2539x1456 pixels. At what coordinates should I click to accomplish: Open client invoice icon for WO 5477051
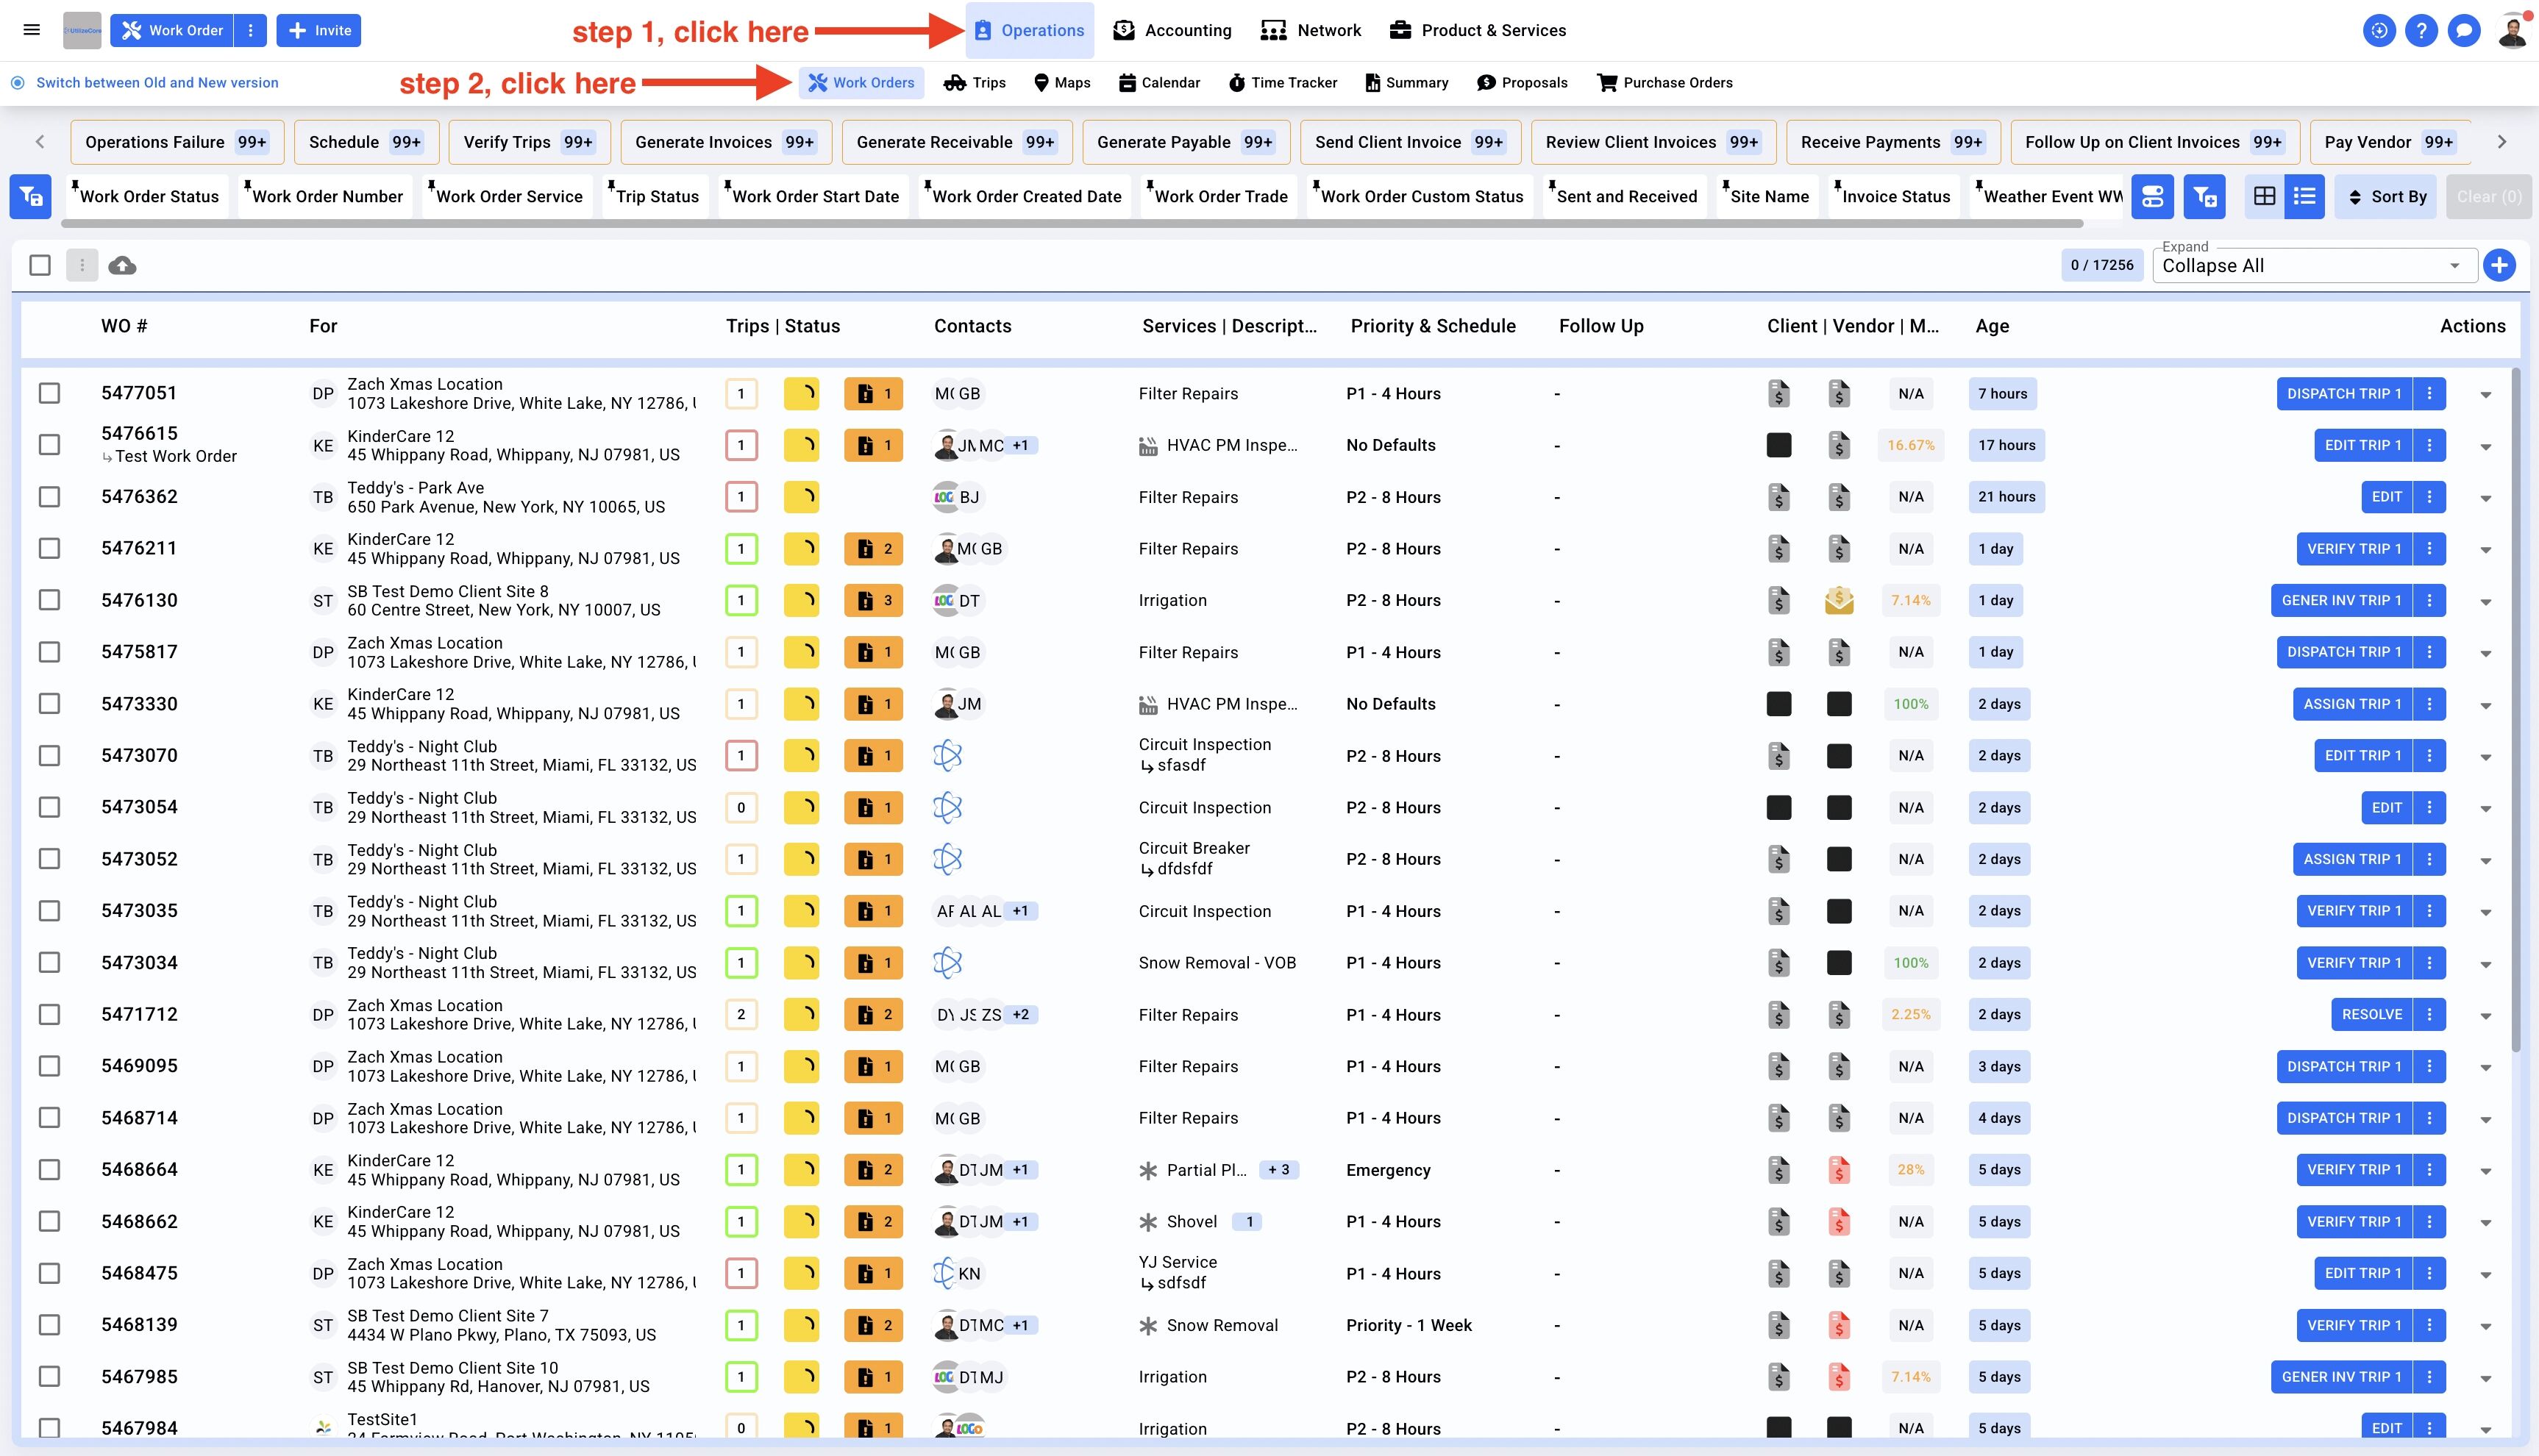tap(1778, 393)
